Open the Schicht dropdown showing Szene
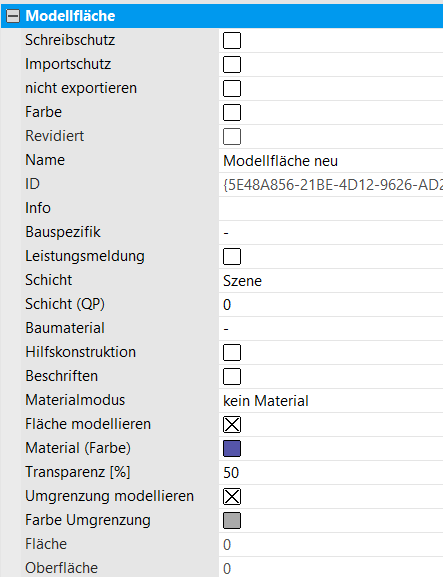The height and width of the screenshot is (577, 443). pos(331,280)
